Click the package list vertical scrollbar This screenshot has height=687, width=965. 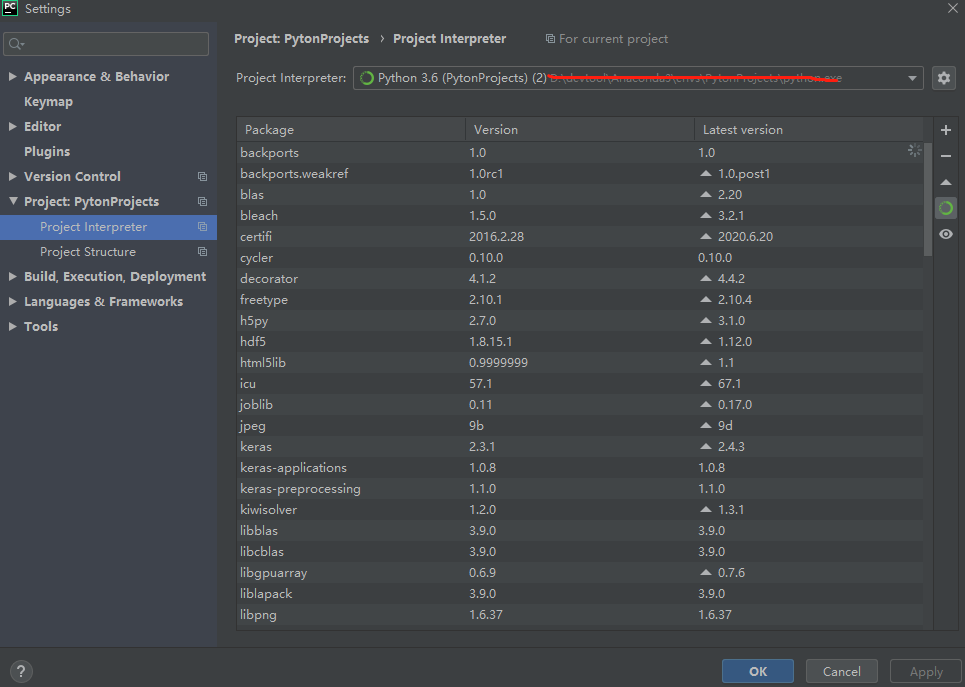927,199
